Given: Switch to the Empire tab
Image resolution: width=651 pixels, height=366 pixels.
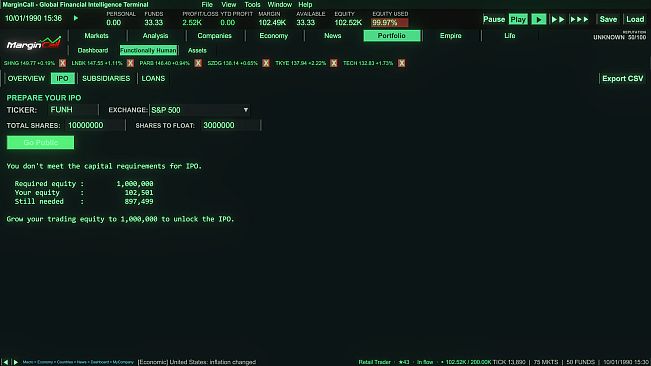Looking at the screenshot, I should pos(450,36).
